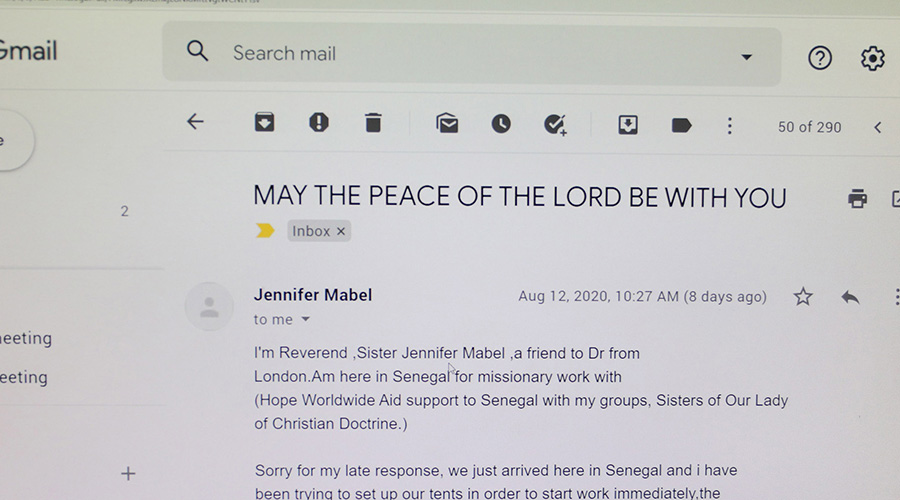
Task: Snooze this email with clock icon
Action: pyautogui.click(x=501, y=124)
